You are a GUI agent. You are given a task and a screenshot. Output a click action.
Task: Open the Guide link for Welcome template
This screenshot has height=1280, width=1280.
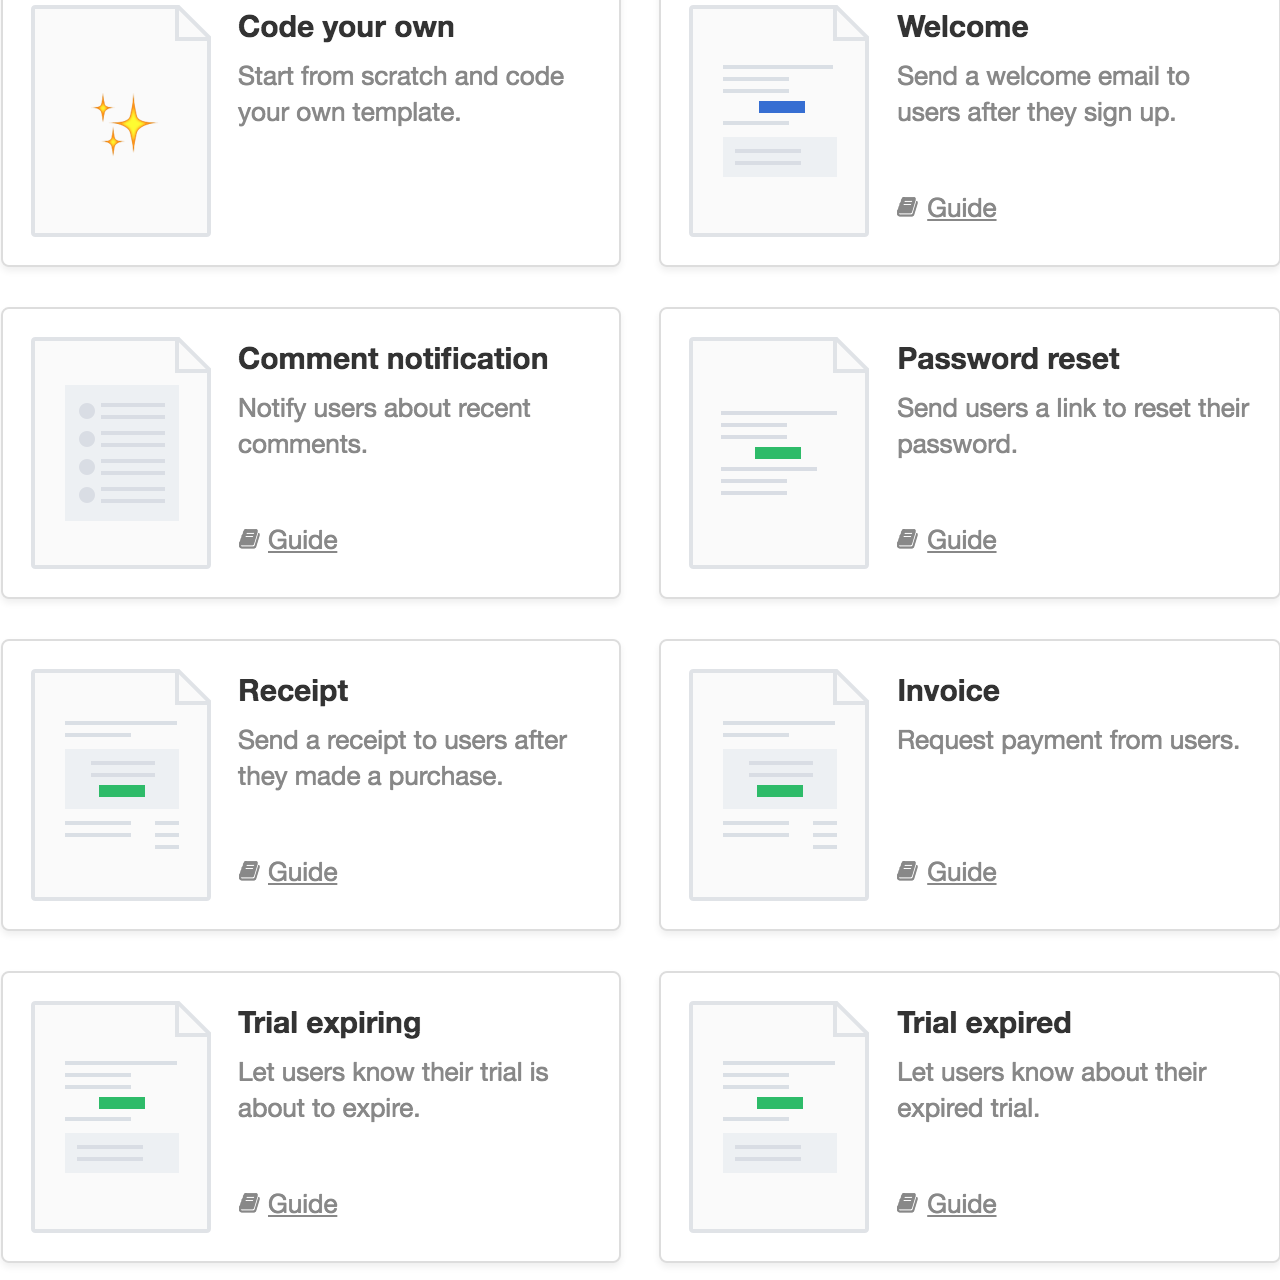click(961, 208)
